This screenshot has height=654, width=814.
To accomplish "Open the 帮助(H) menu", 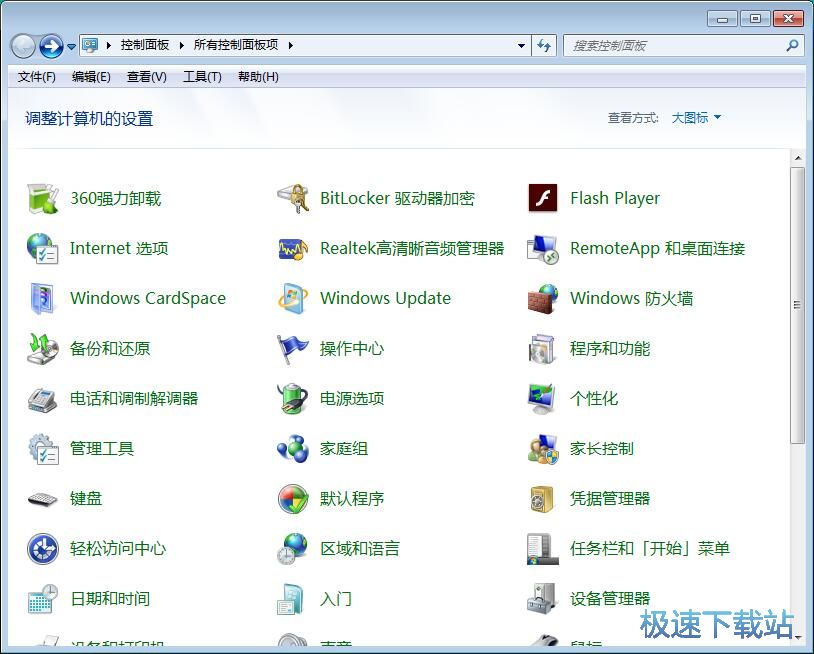I will point(258,77).
